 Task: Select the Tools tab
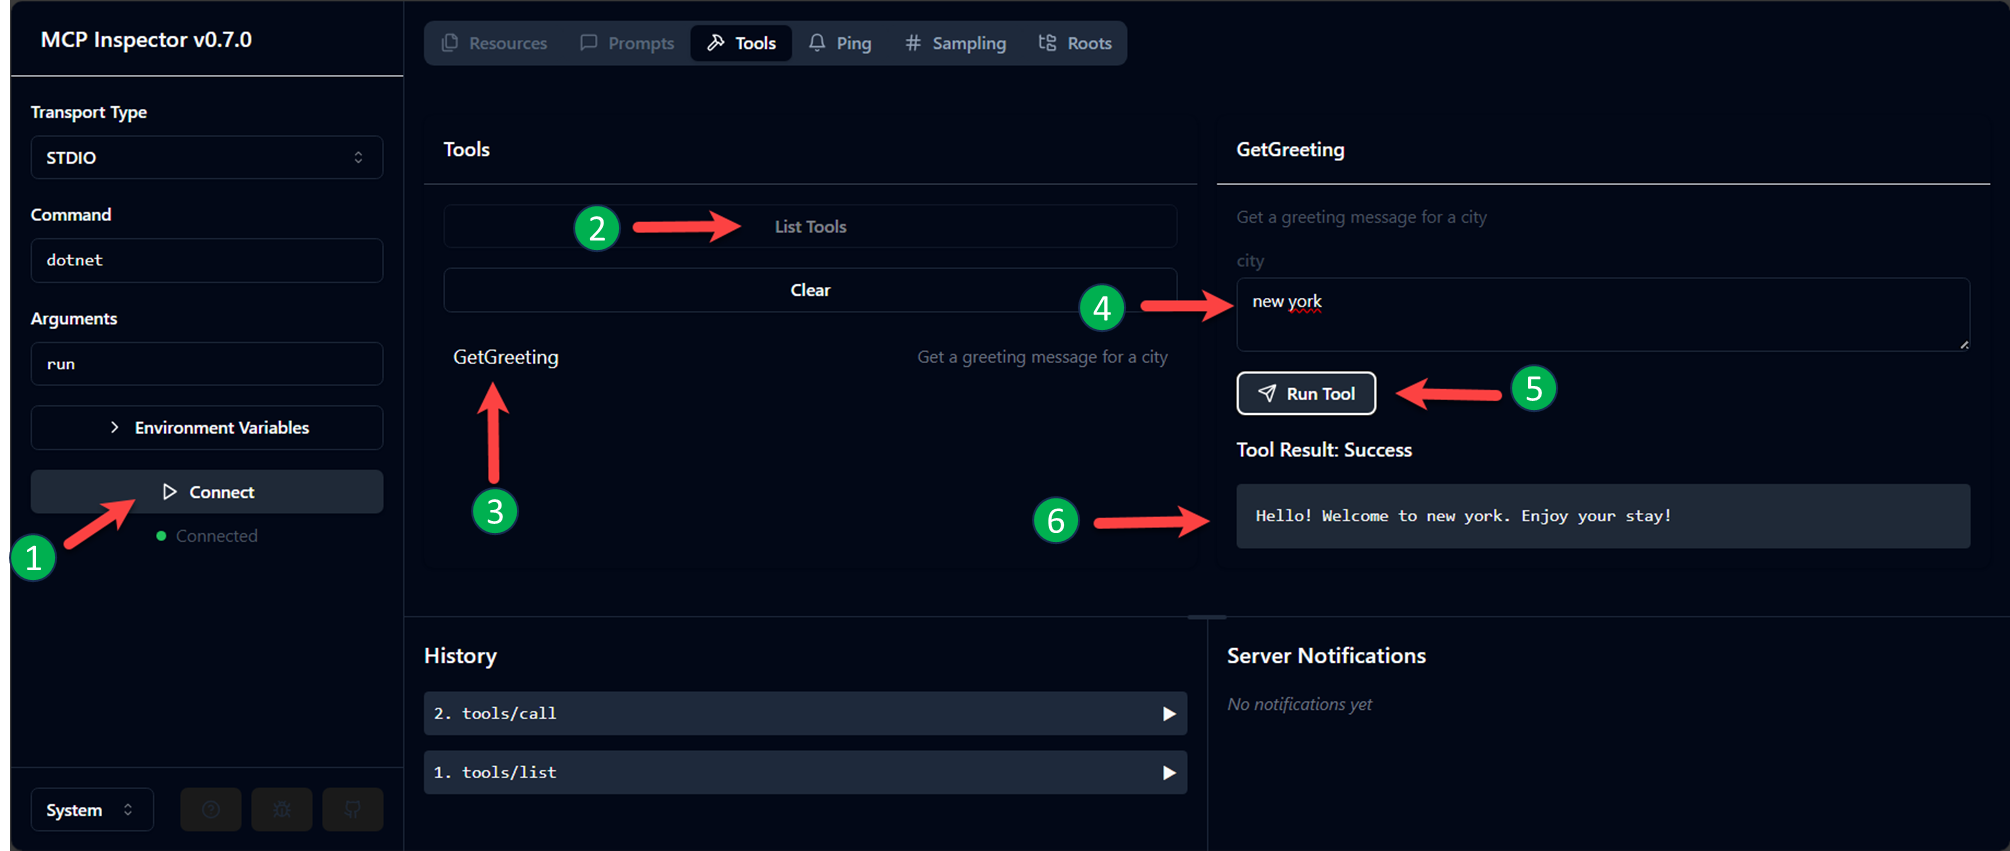(x=741, y=43)
